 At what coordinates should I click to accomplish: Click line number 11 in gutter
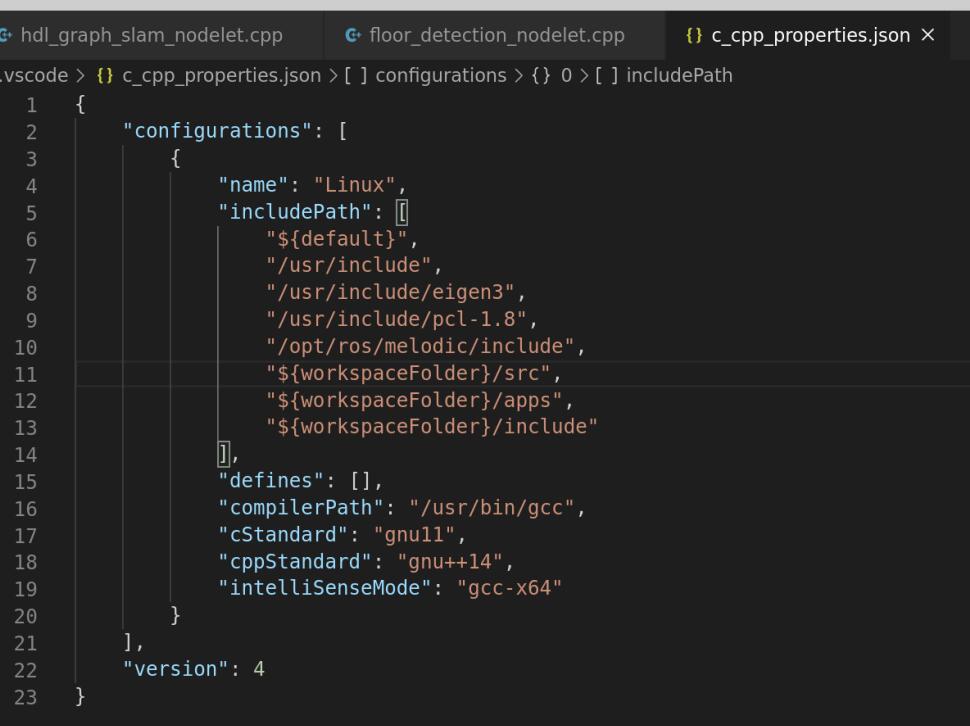(25, 374)
